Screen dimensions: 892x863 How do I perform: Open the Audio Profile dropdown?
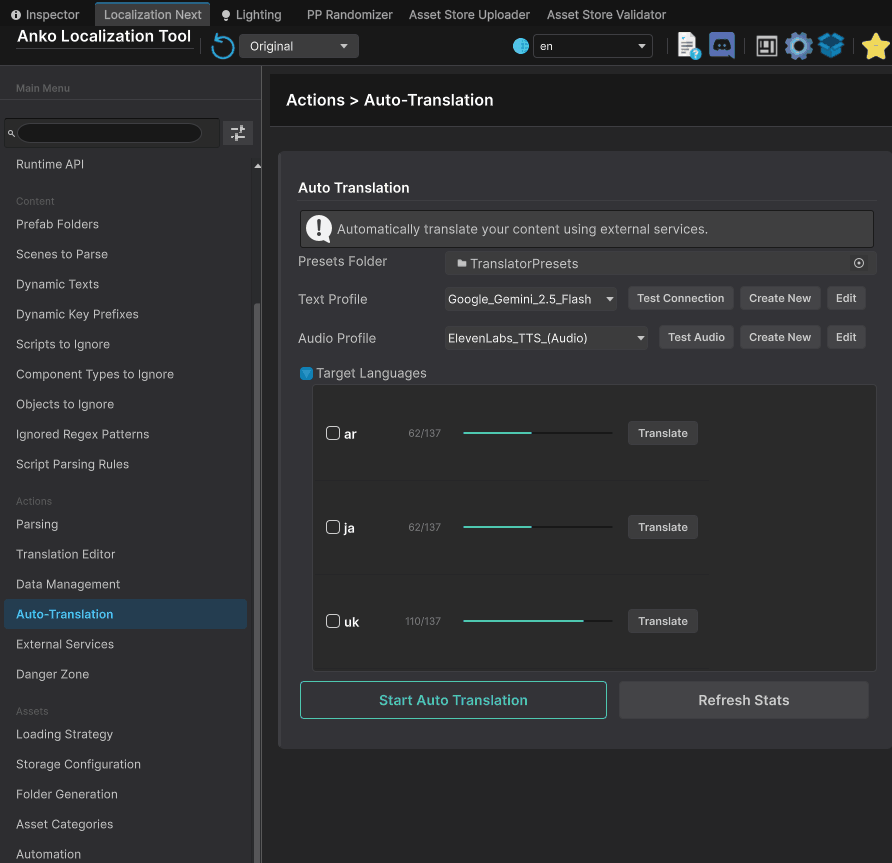544,337
